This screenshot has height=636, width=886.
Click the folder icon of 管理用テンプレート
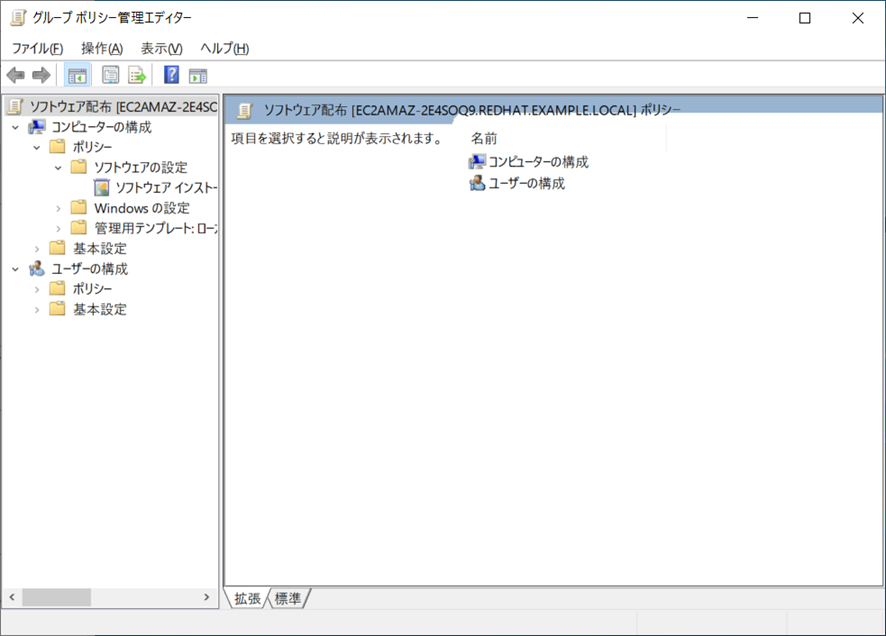(79, 228)
